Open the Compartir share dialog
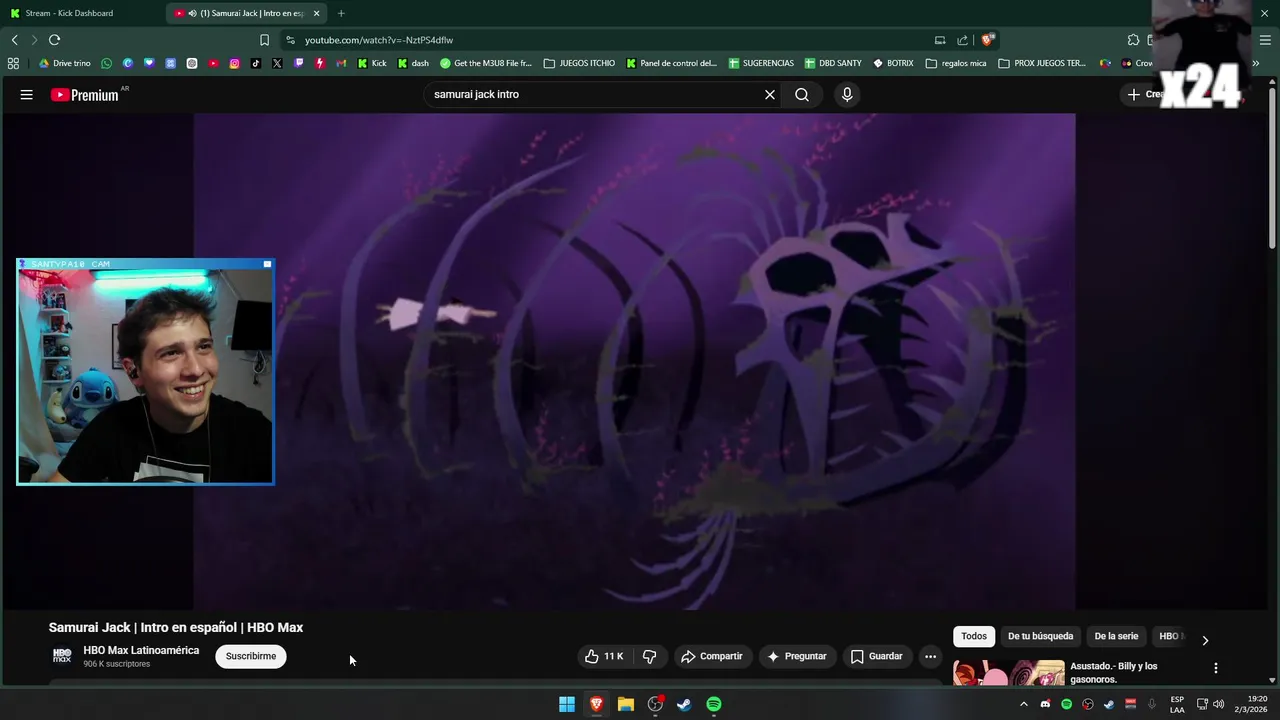Screen dimensions: 1280x720 coord(712,656)
